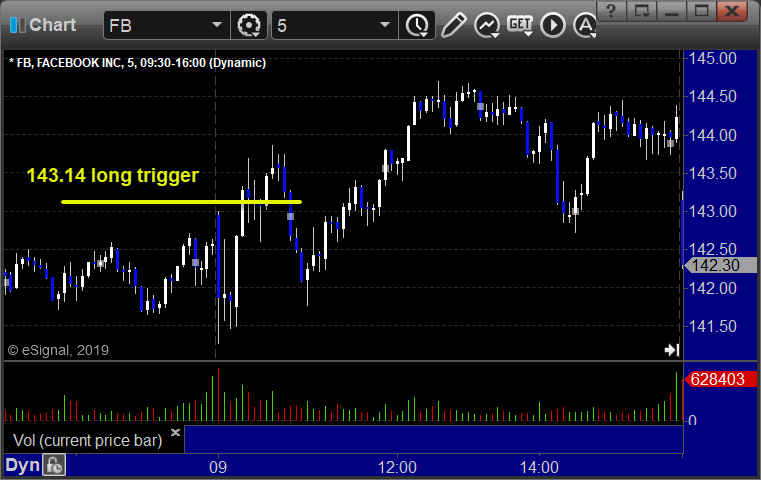The width and height of the screenshot is (761, 480).
Task: Select the yellow trigger line
Action: (182, 202)
